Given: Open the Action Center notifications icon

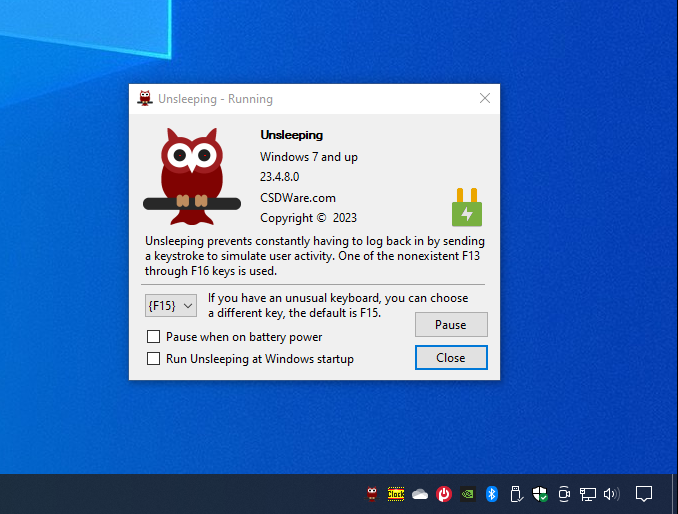Looking at the screenshot, I should pyautogui.click(x=643, y=494).
